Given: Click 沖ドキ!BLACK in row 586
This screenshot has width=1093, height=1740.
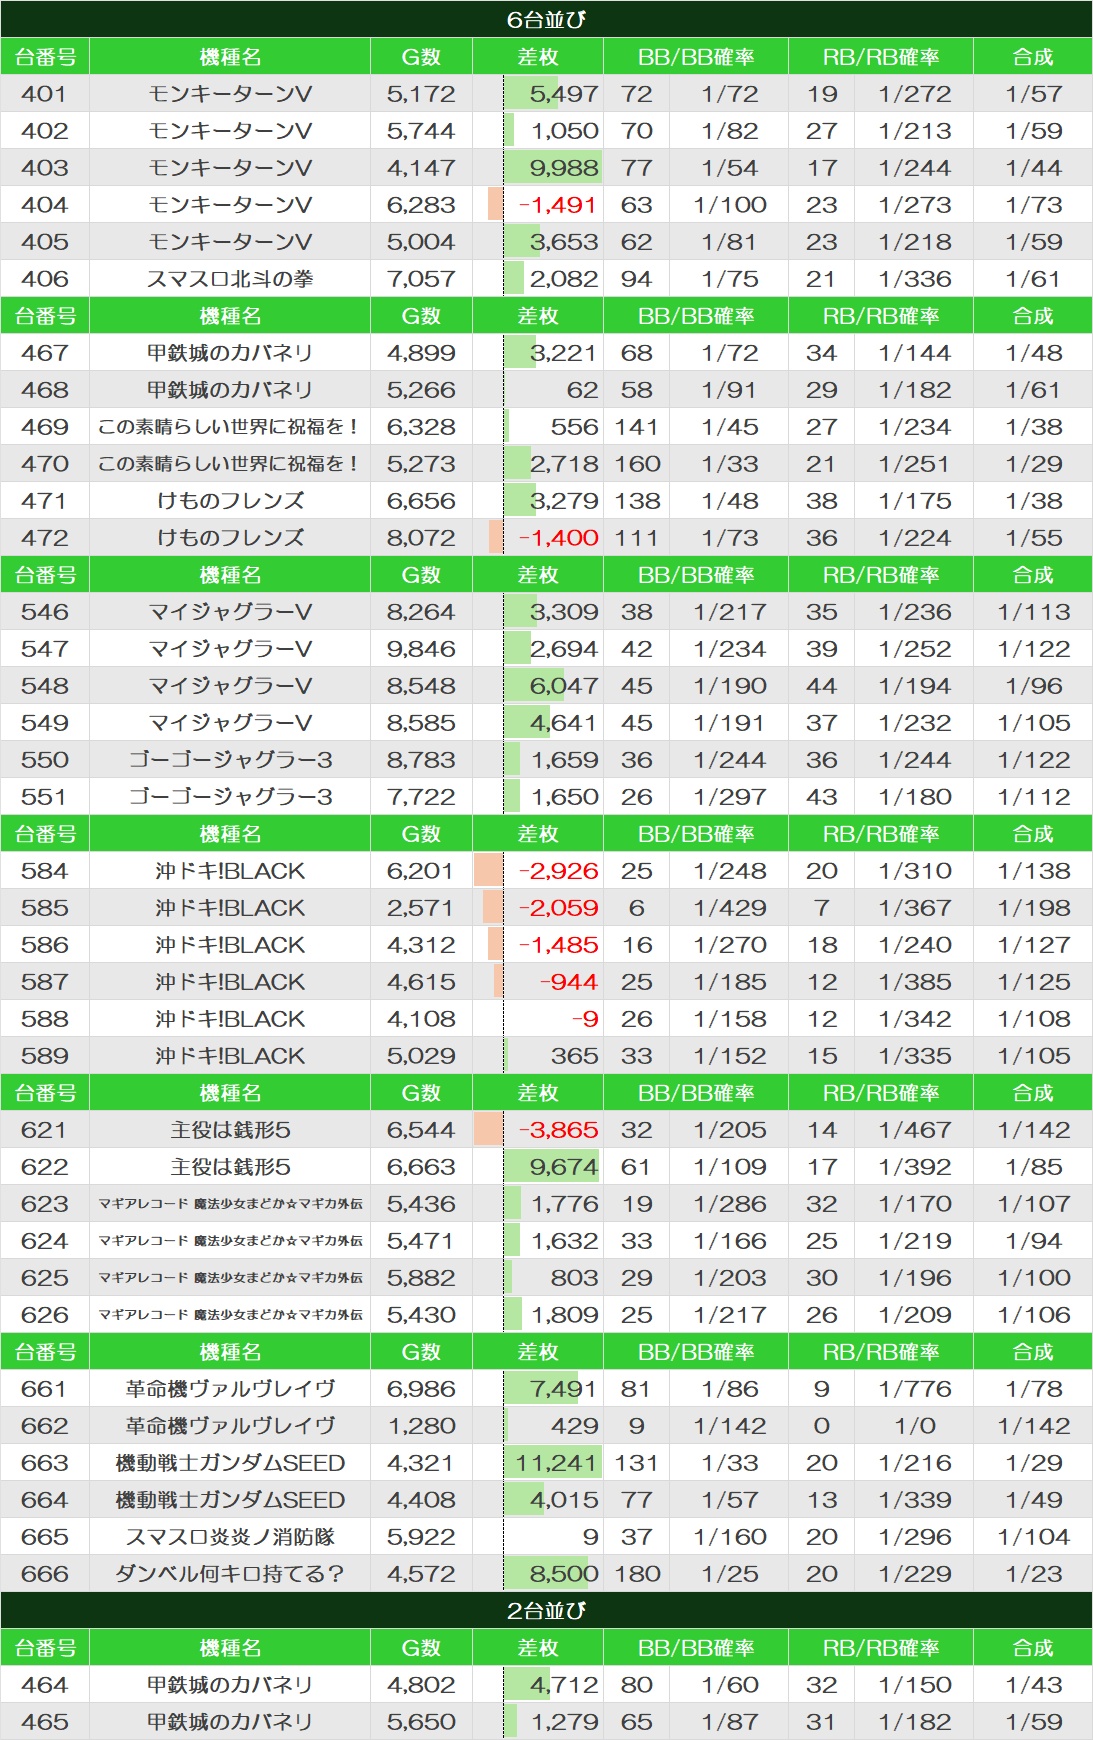Looking at the screenshot, I should [x=230, y=945].
